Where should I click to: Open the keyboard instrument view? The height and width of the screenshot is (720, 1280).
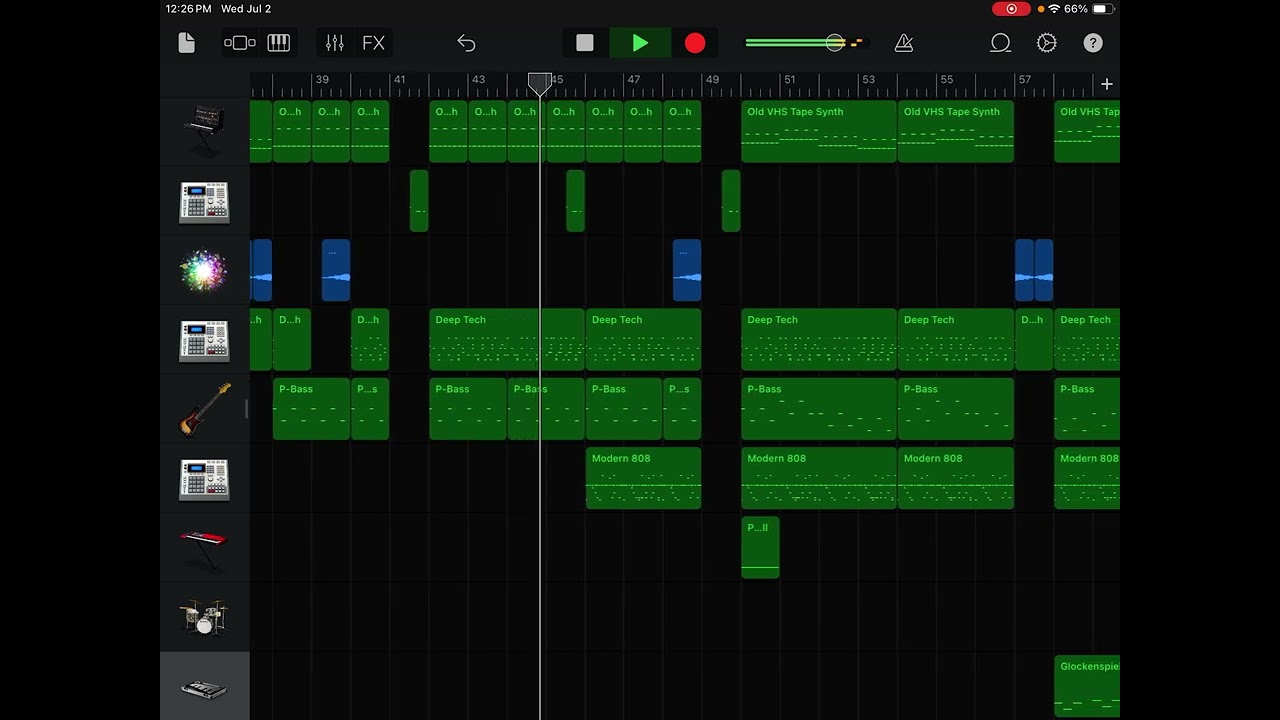click(278, 43)
